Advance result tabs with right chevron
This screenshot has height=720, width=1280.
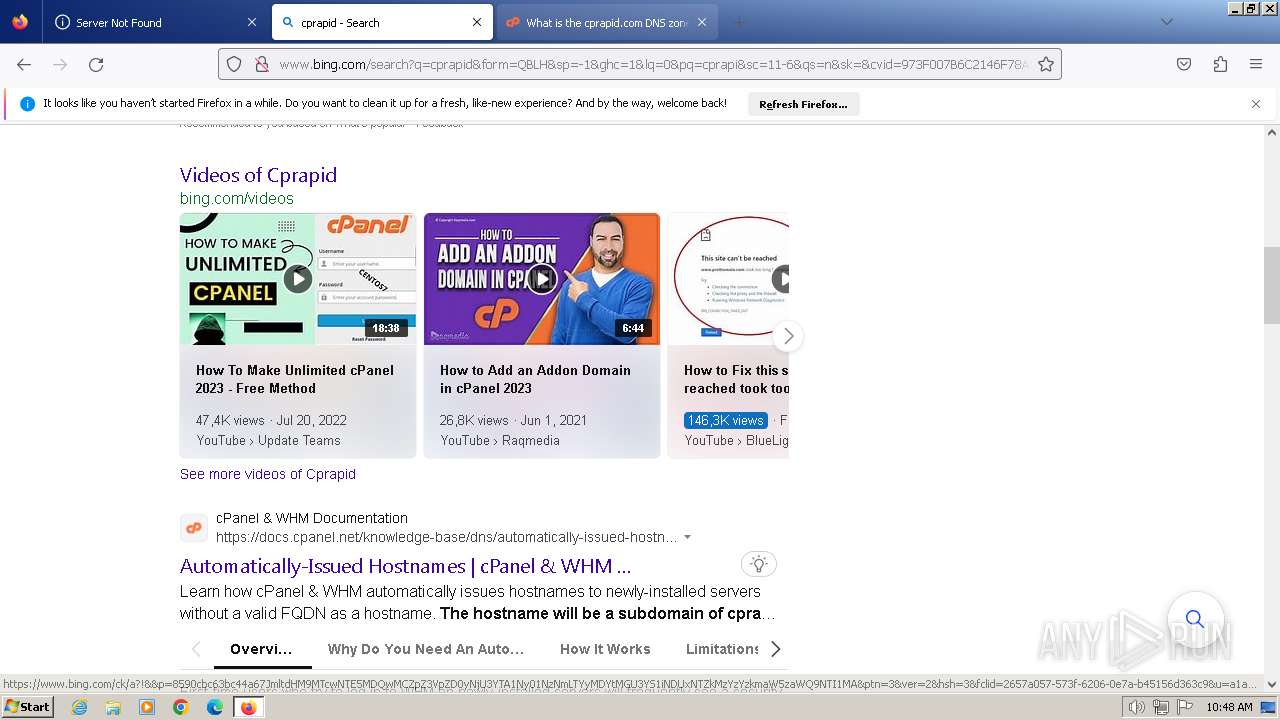(775, 649)
